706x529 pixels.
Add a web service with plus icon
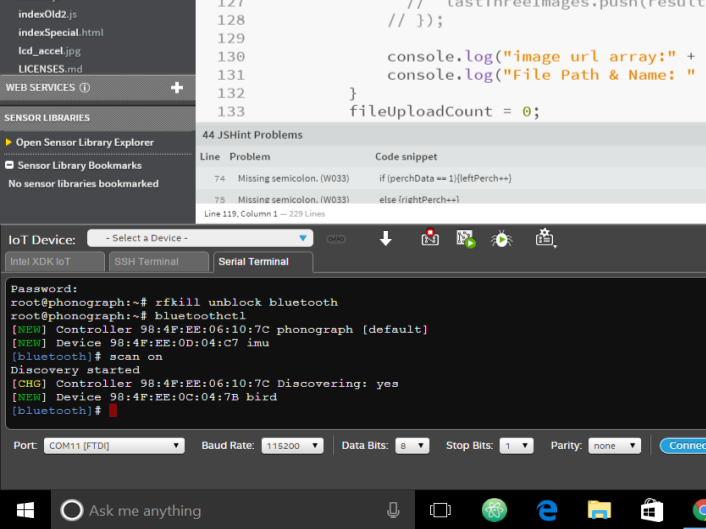coord(177,88)
